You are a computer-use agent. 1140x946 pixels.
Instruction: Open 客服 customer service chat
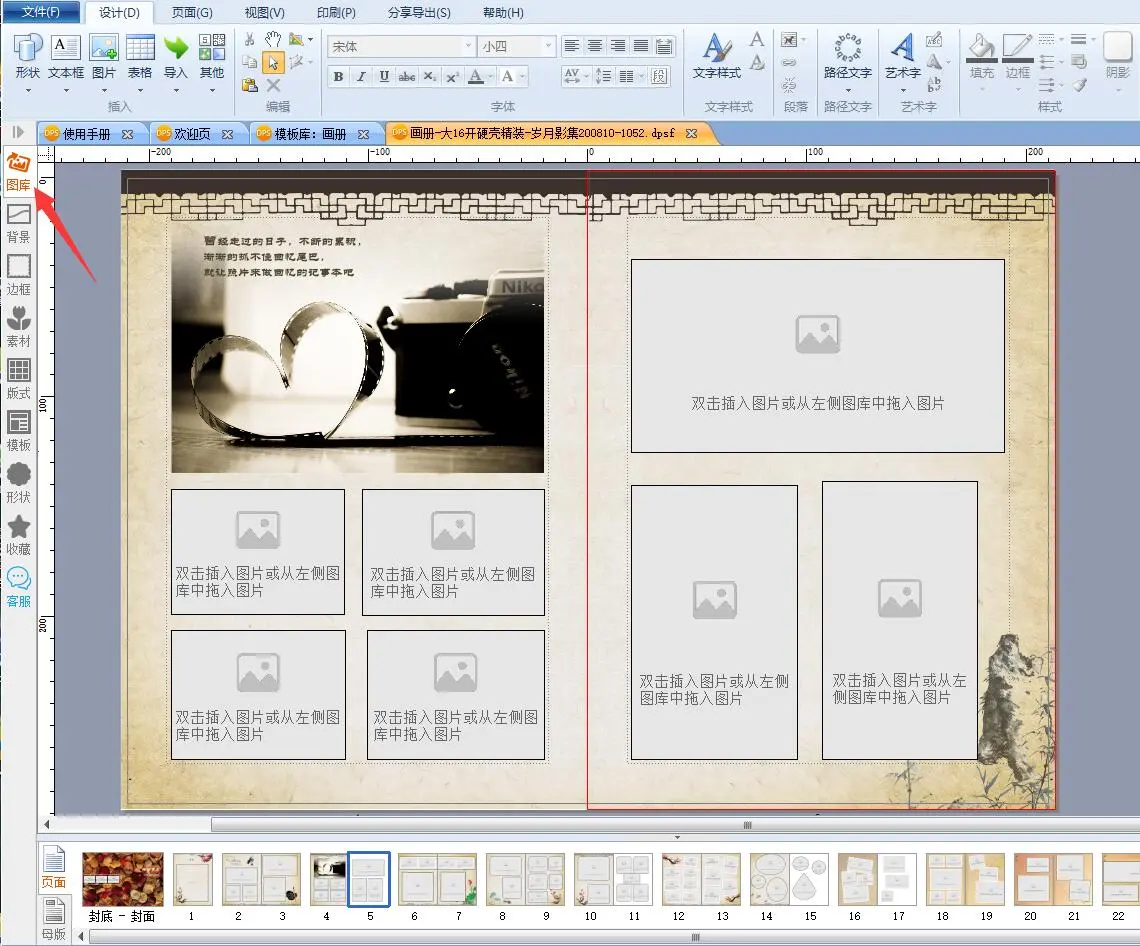[x=18, y=586]
